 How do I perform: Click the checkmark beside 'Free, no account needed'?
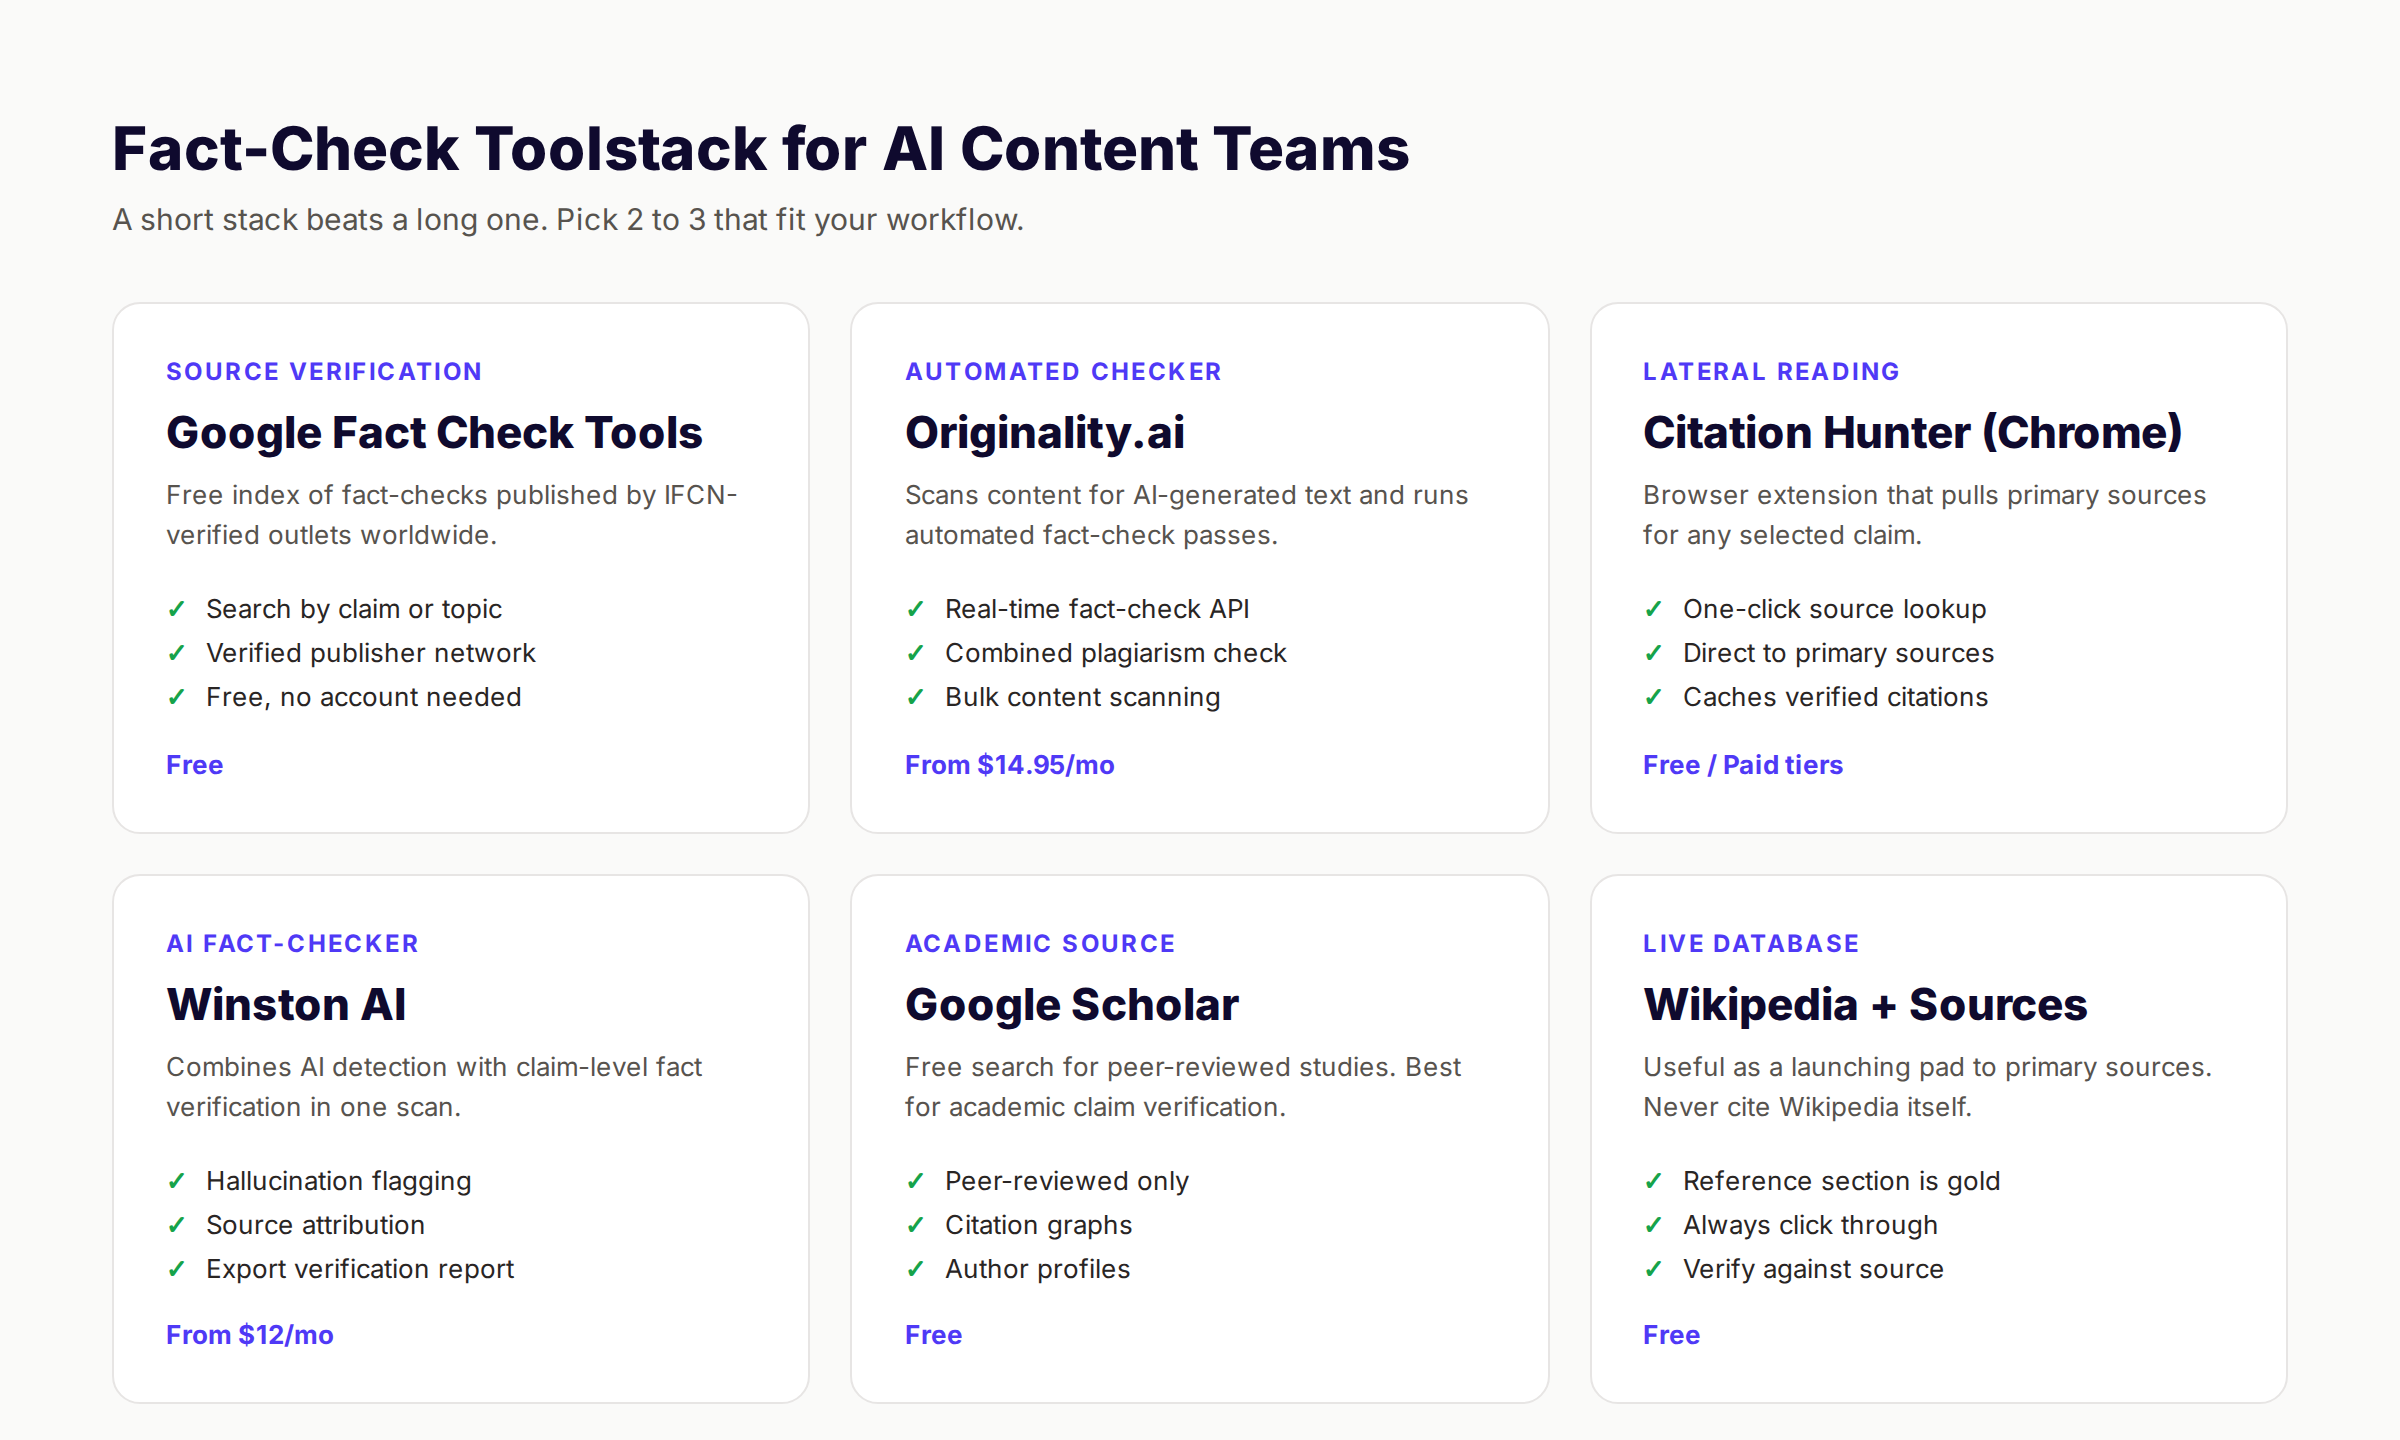pos(177,697)
